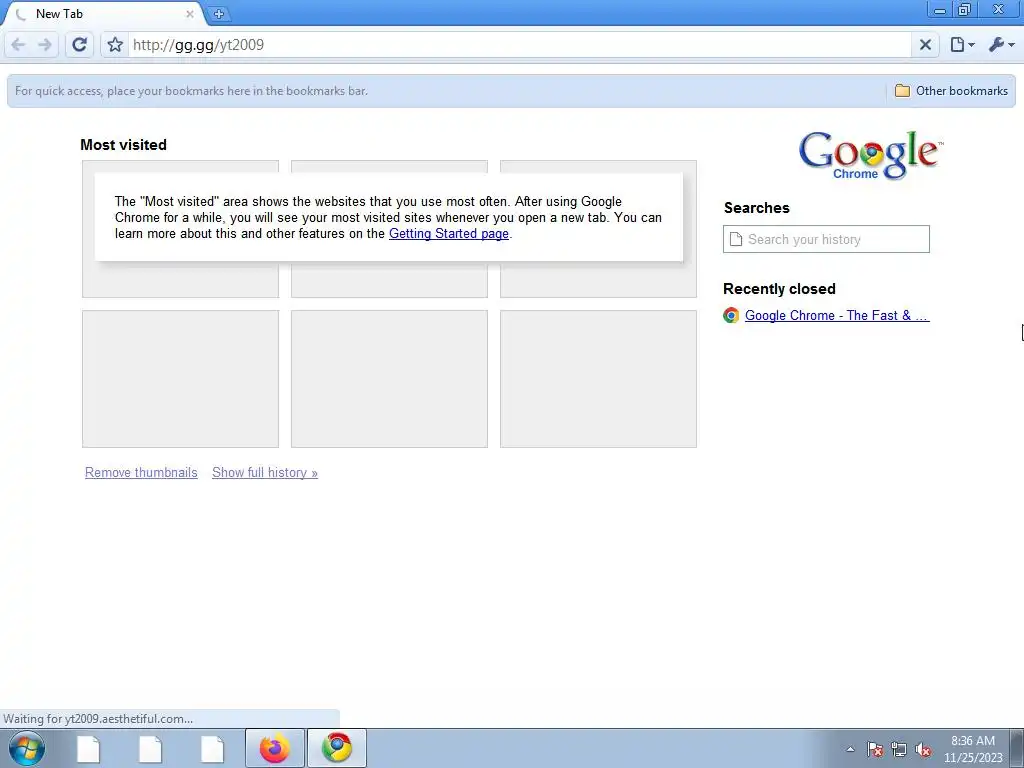Image resolution: width=1024 pixels, height=768 pixels.
Task: Click the Recently closed Chrome favicon
Action: [731, 315]
